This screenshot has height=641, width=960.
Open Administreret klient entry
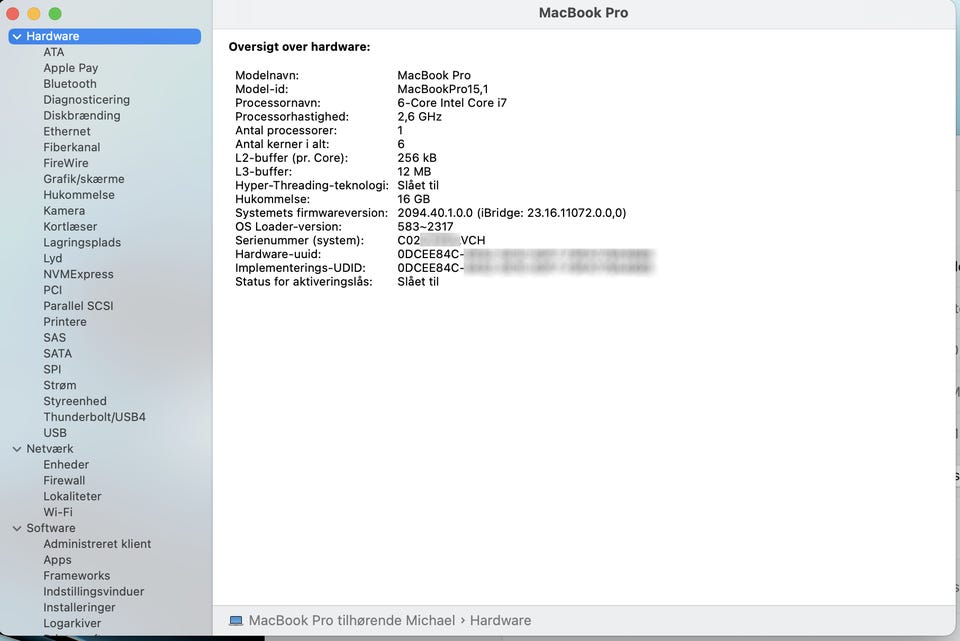(x=97, y=544)
